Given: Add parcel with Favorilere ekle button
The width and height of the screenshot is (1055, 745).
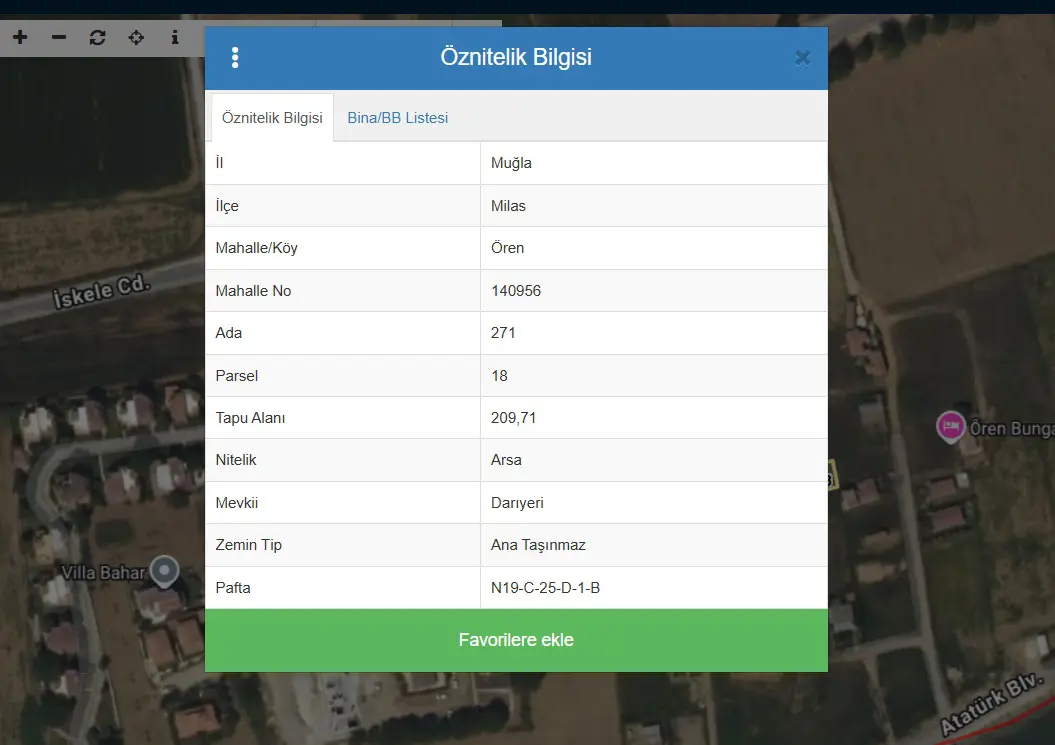Looking at the screenshot, I should [x=516, y=640].
